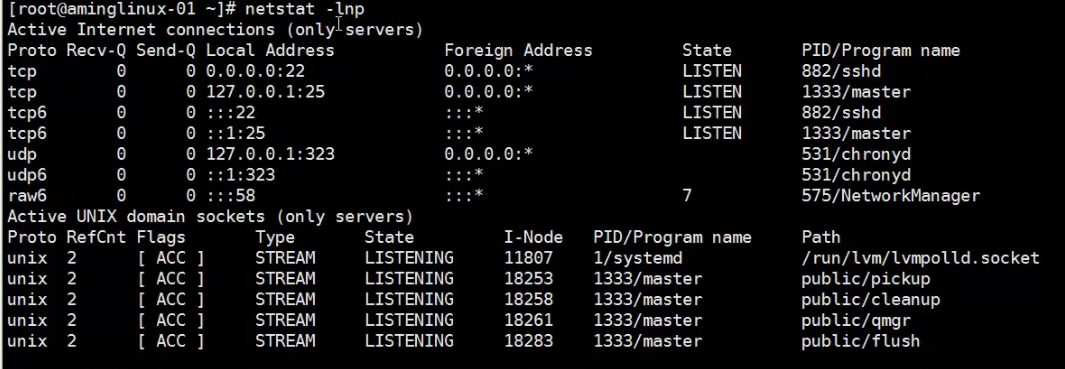This screenshot has height=369, width=1065.
Task: Click state value "7" in raw6 row
Action: click(x=687, y=196)
